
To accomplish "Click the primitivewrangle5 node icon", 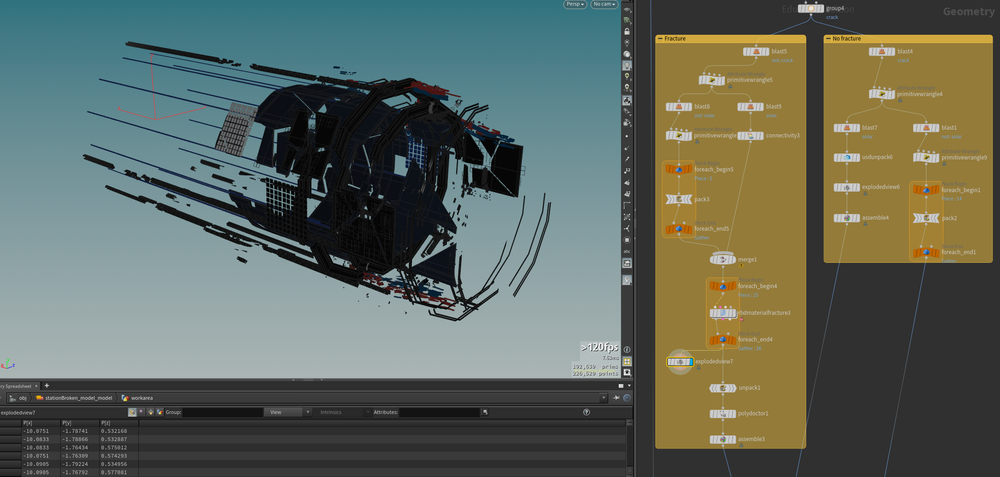I will coord(712,80).
